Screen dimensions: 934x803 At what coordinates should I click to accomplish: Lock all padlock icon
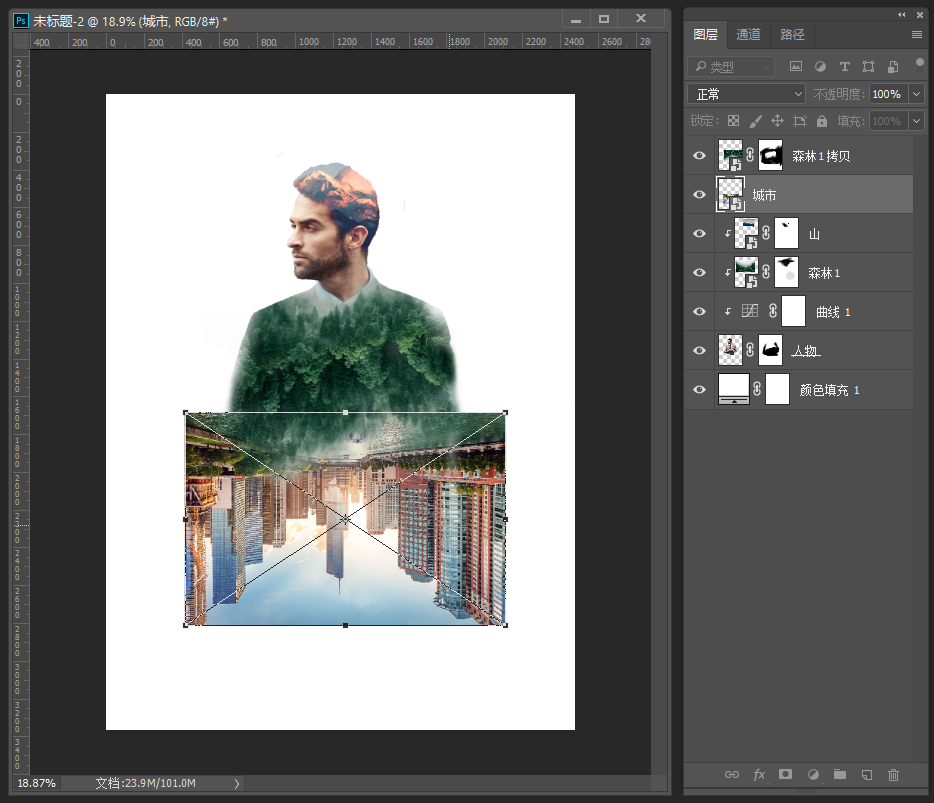(822, 121)
